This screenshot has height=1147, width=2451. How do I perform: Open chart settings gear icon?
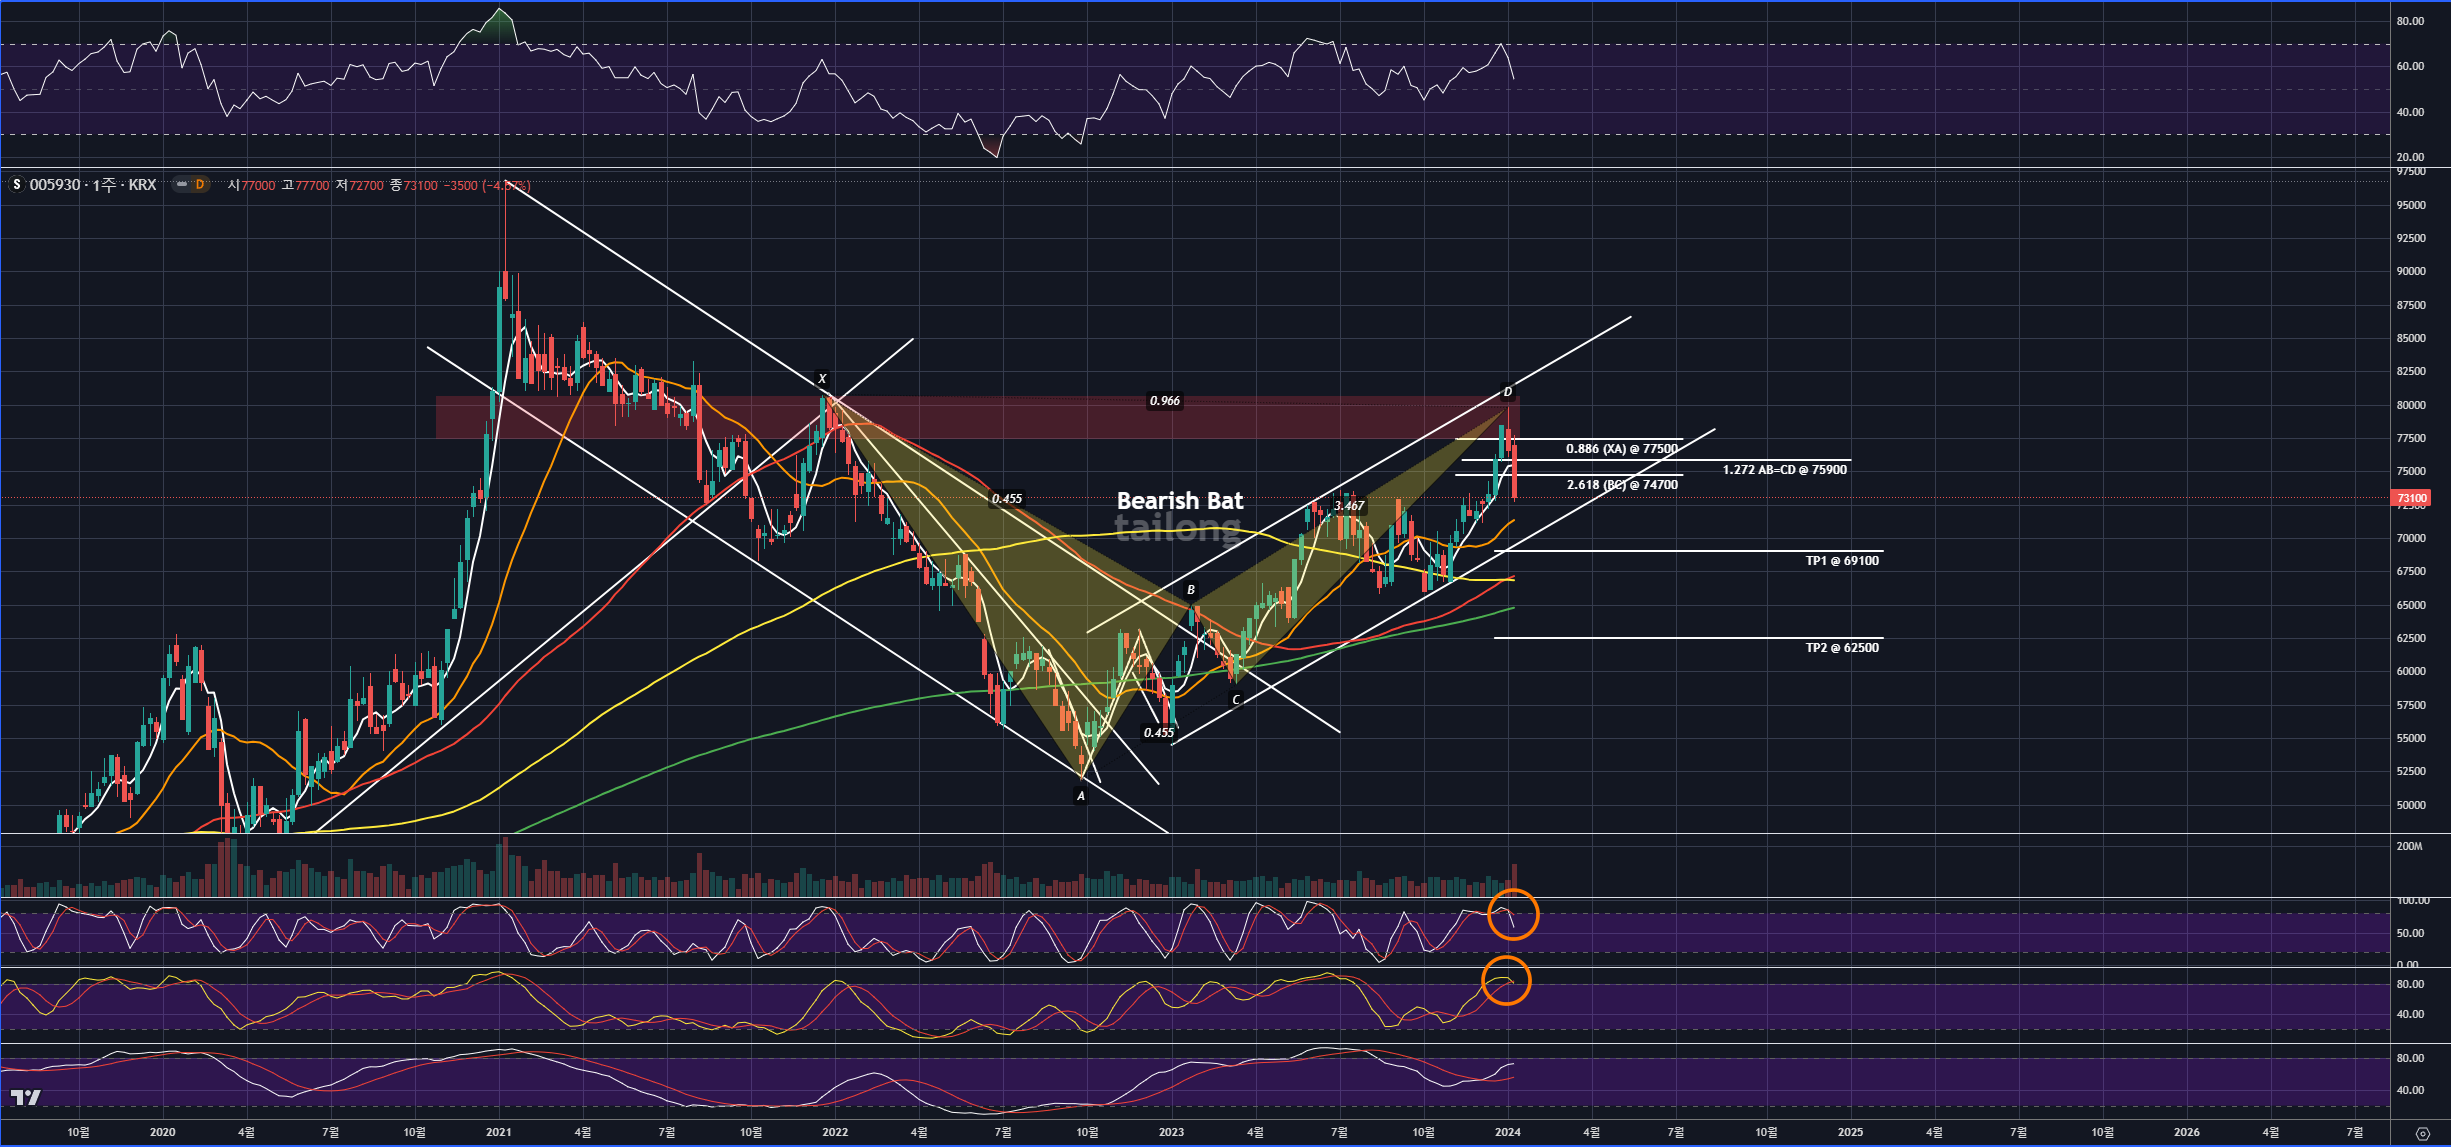[2422, 1133]
